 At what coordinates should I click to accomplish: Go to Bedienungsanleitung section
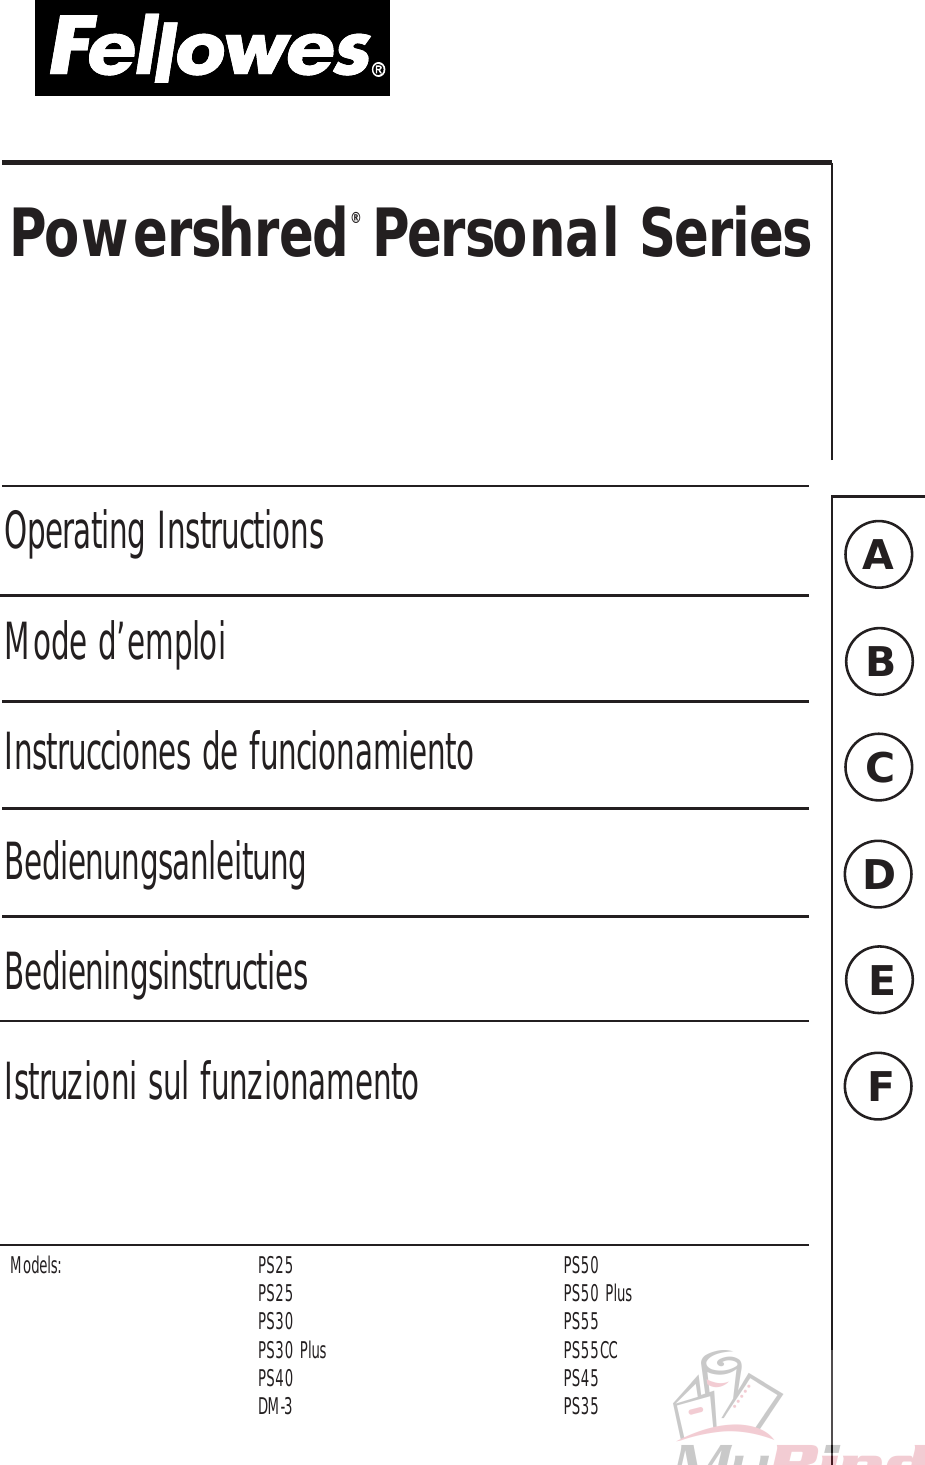[155, 862]
